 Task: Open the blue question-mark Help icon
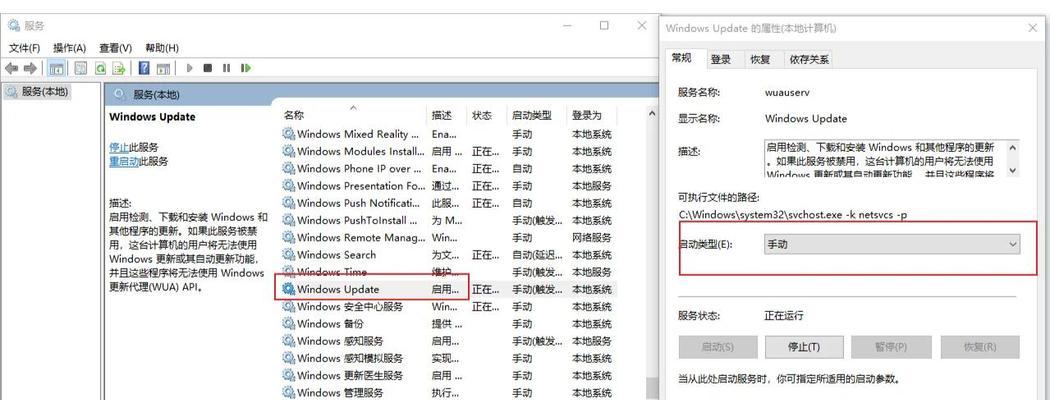(x=144, y=68)
